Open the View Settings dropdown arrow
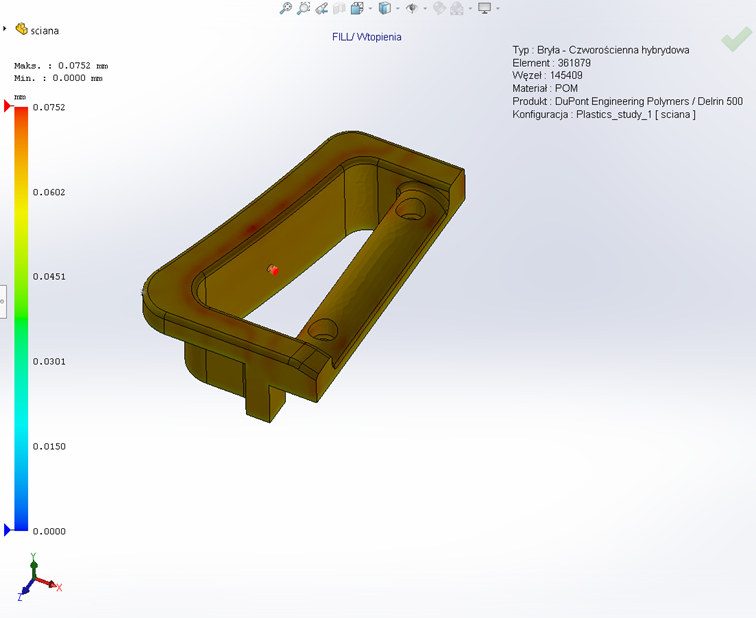756x618 pixels. pos(497,9)
